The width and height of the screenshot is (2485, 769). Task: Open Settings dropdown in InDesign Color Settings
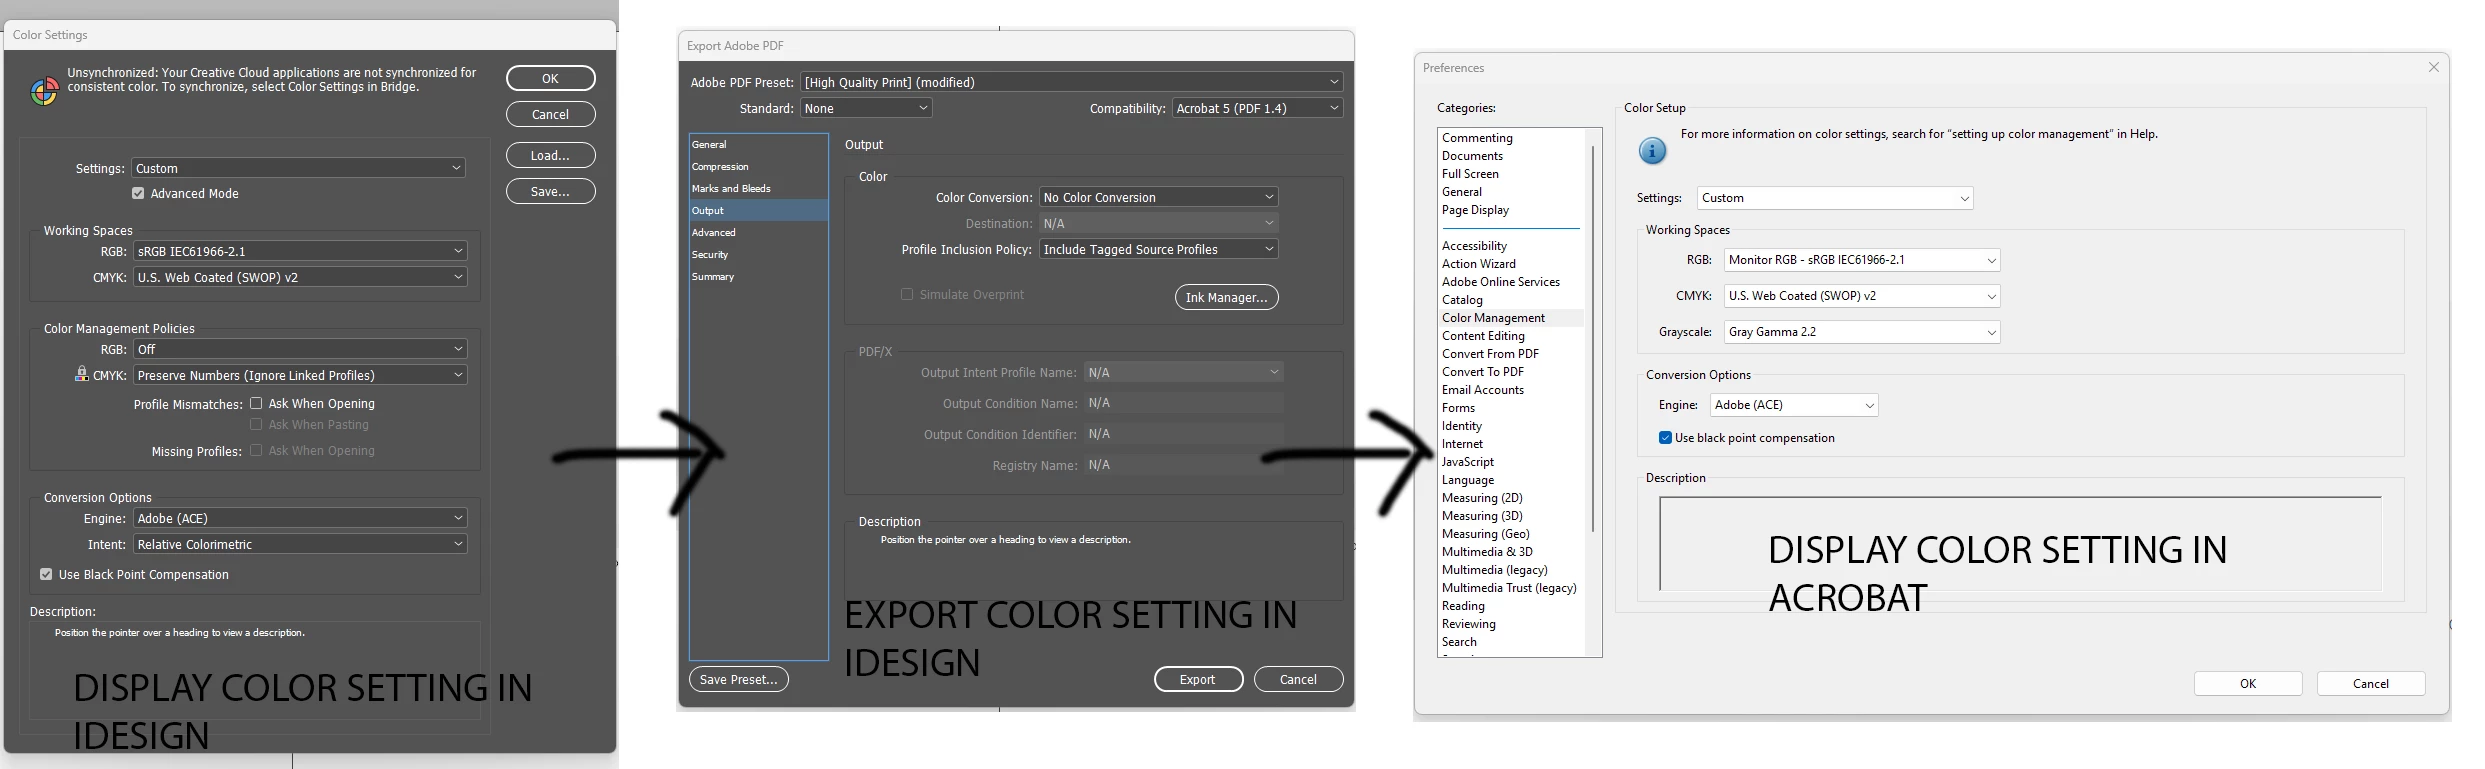point(299,168)
